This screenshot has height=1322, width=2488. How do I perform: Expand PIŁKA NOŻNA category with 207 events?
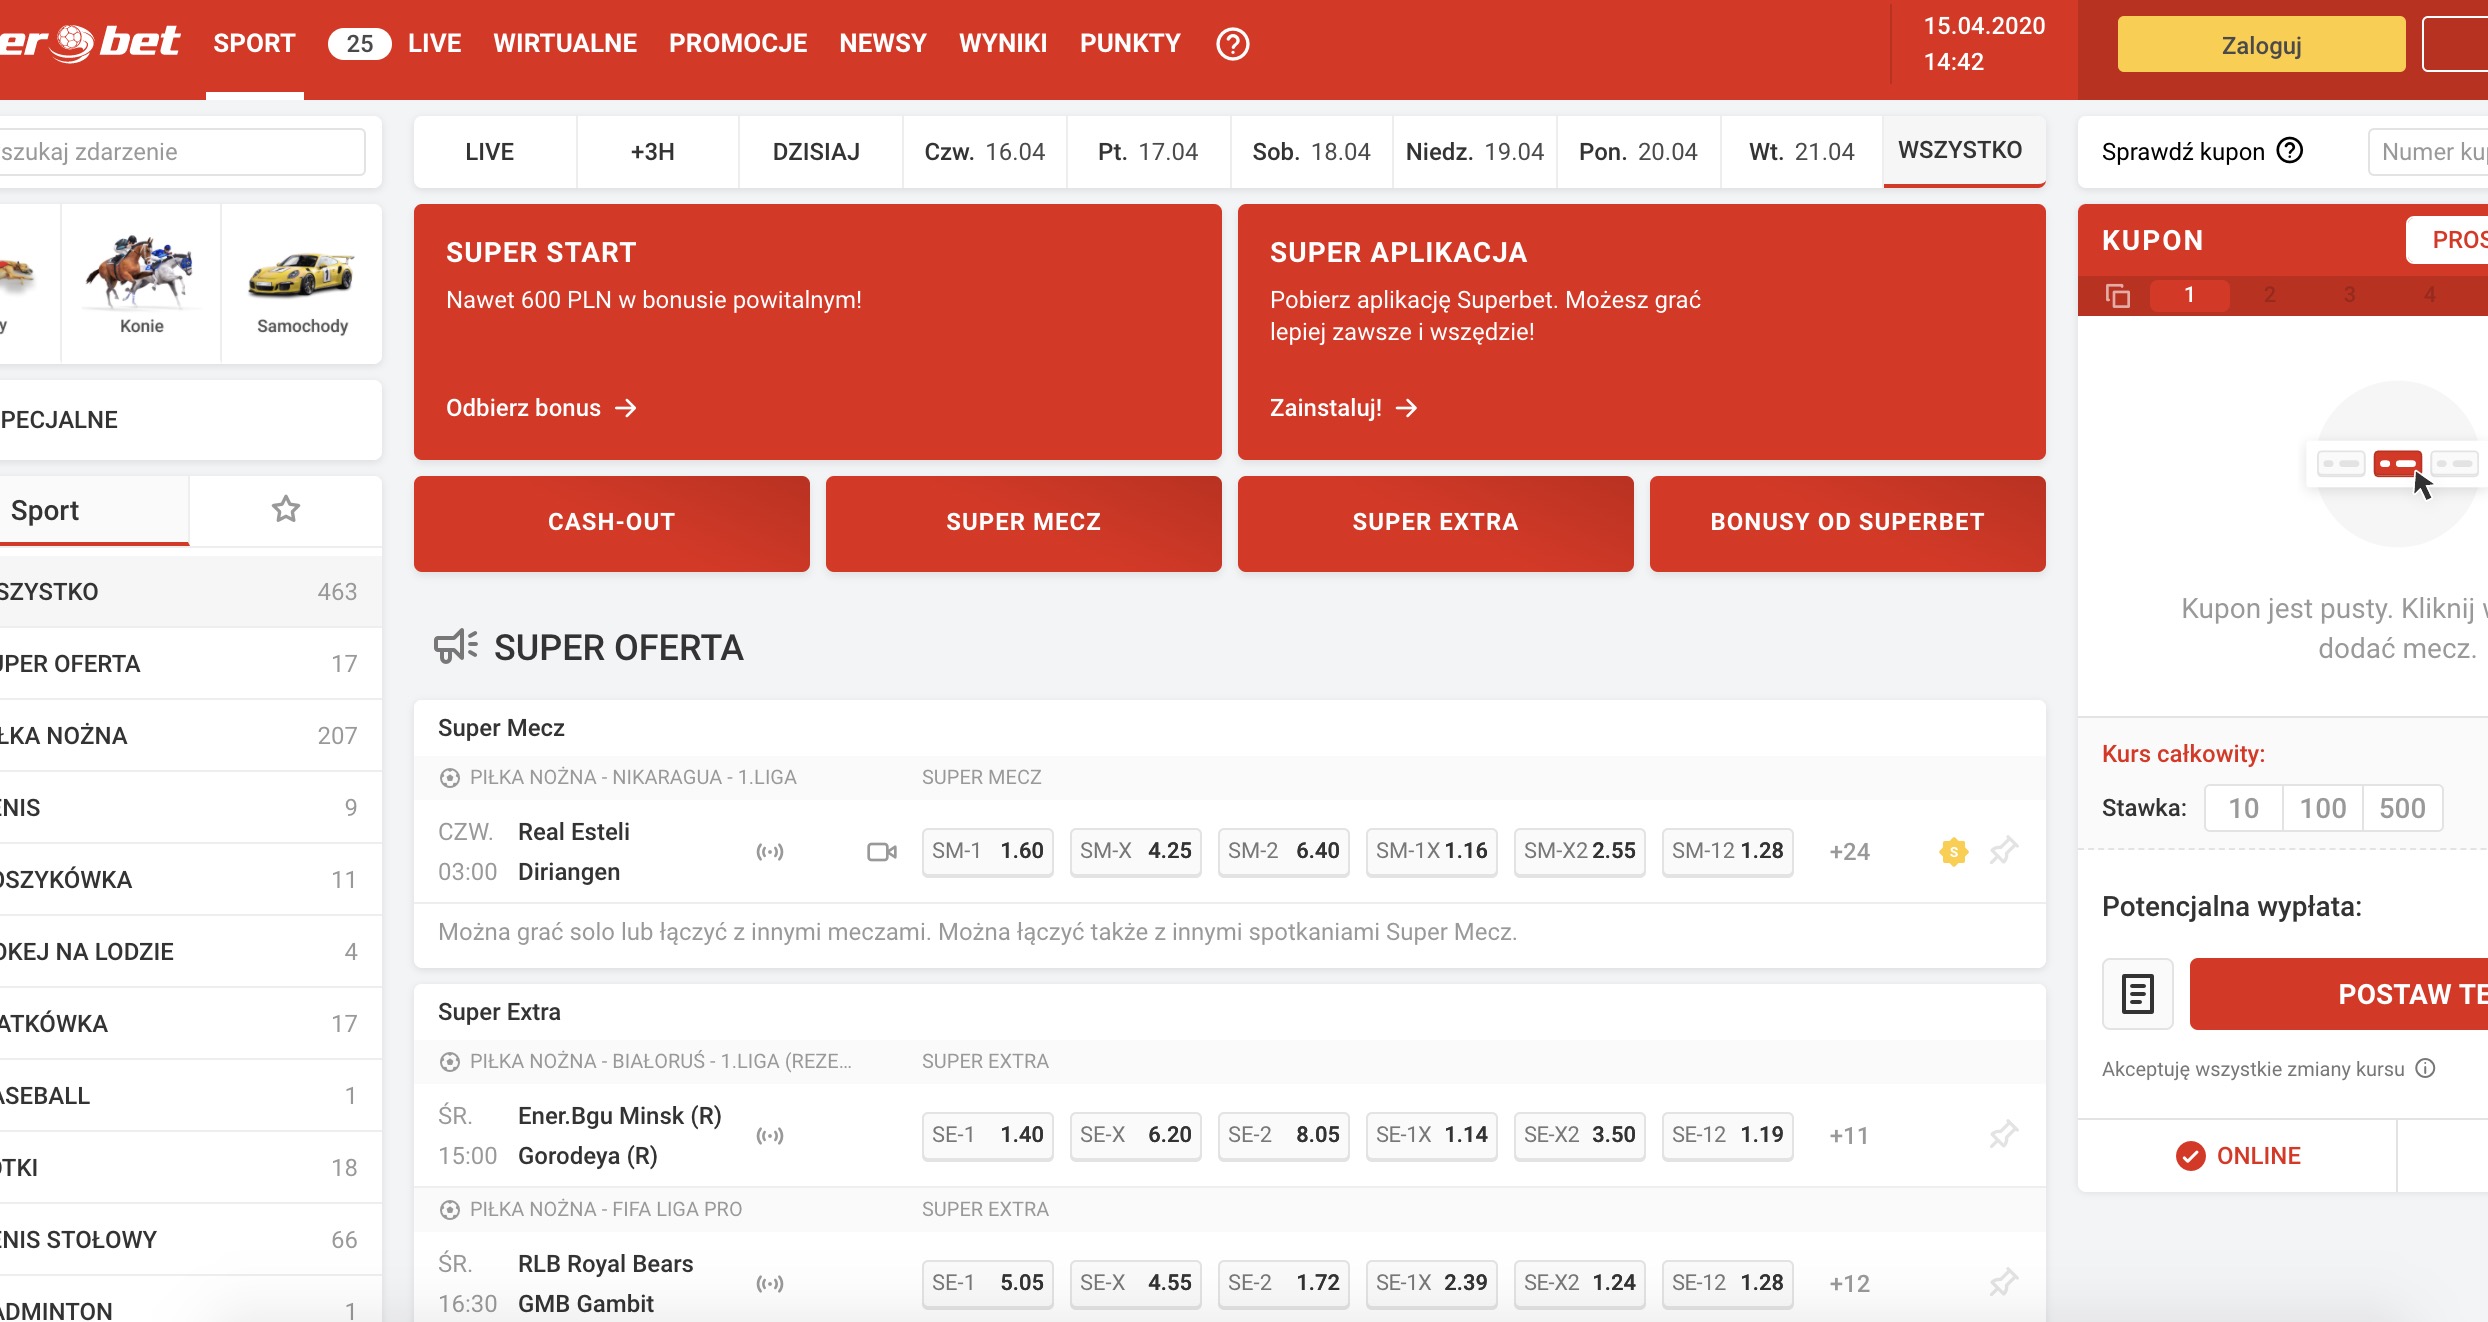[x=190, y=736]
